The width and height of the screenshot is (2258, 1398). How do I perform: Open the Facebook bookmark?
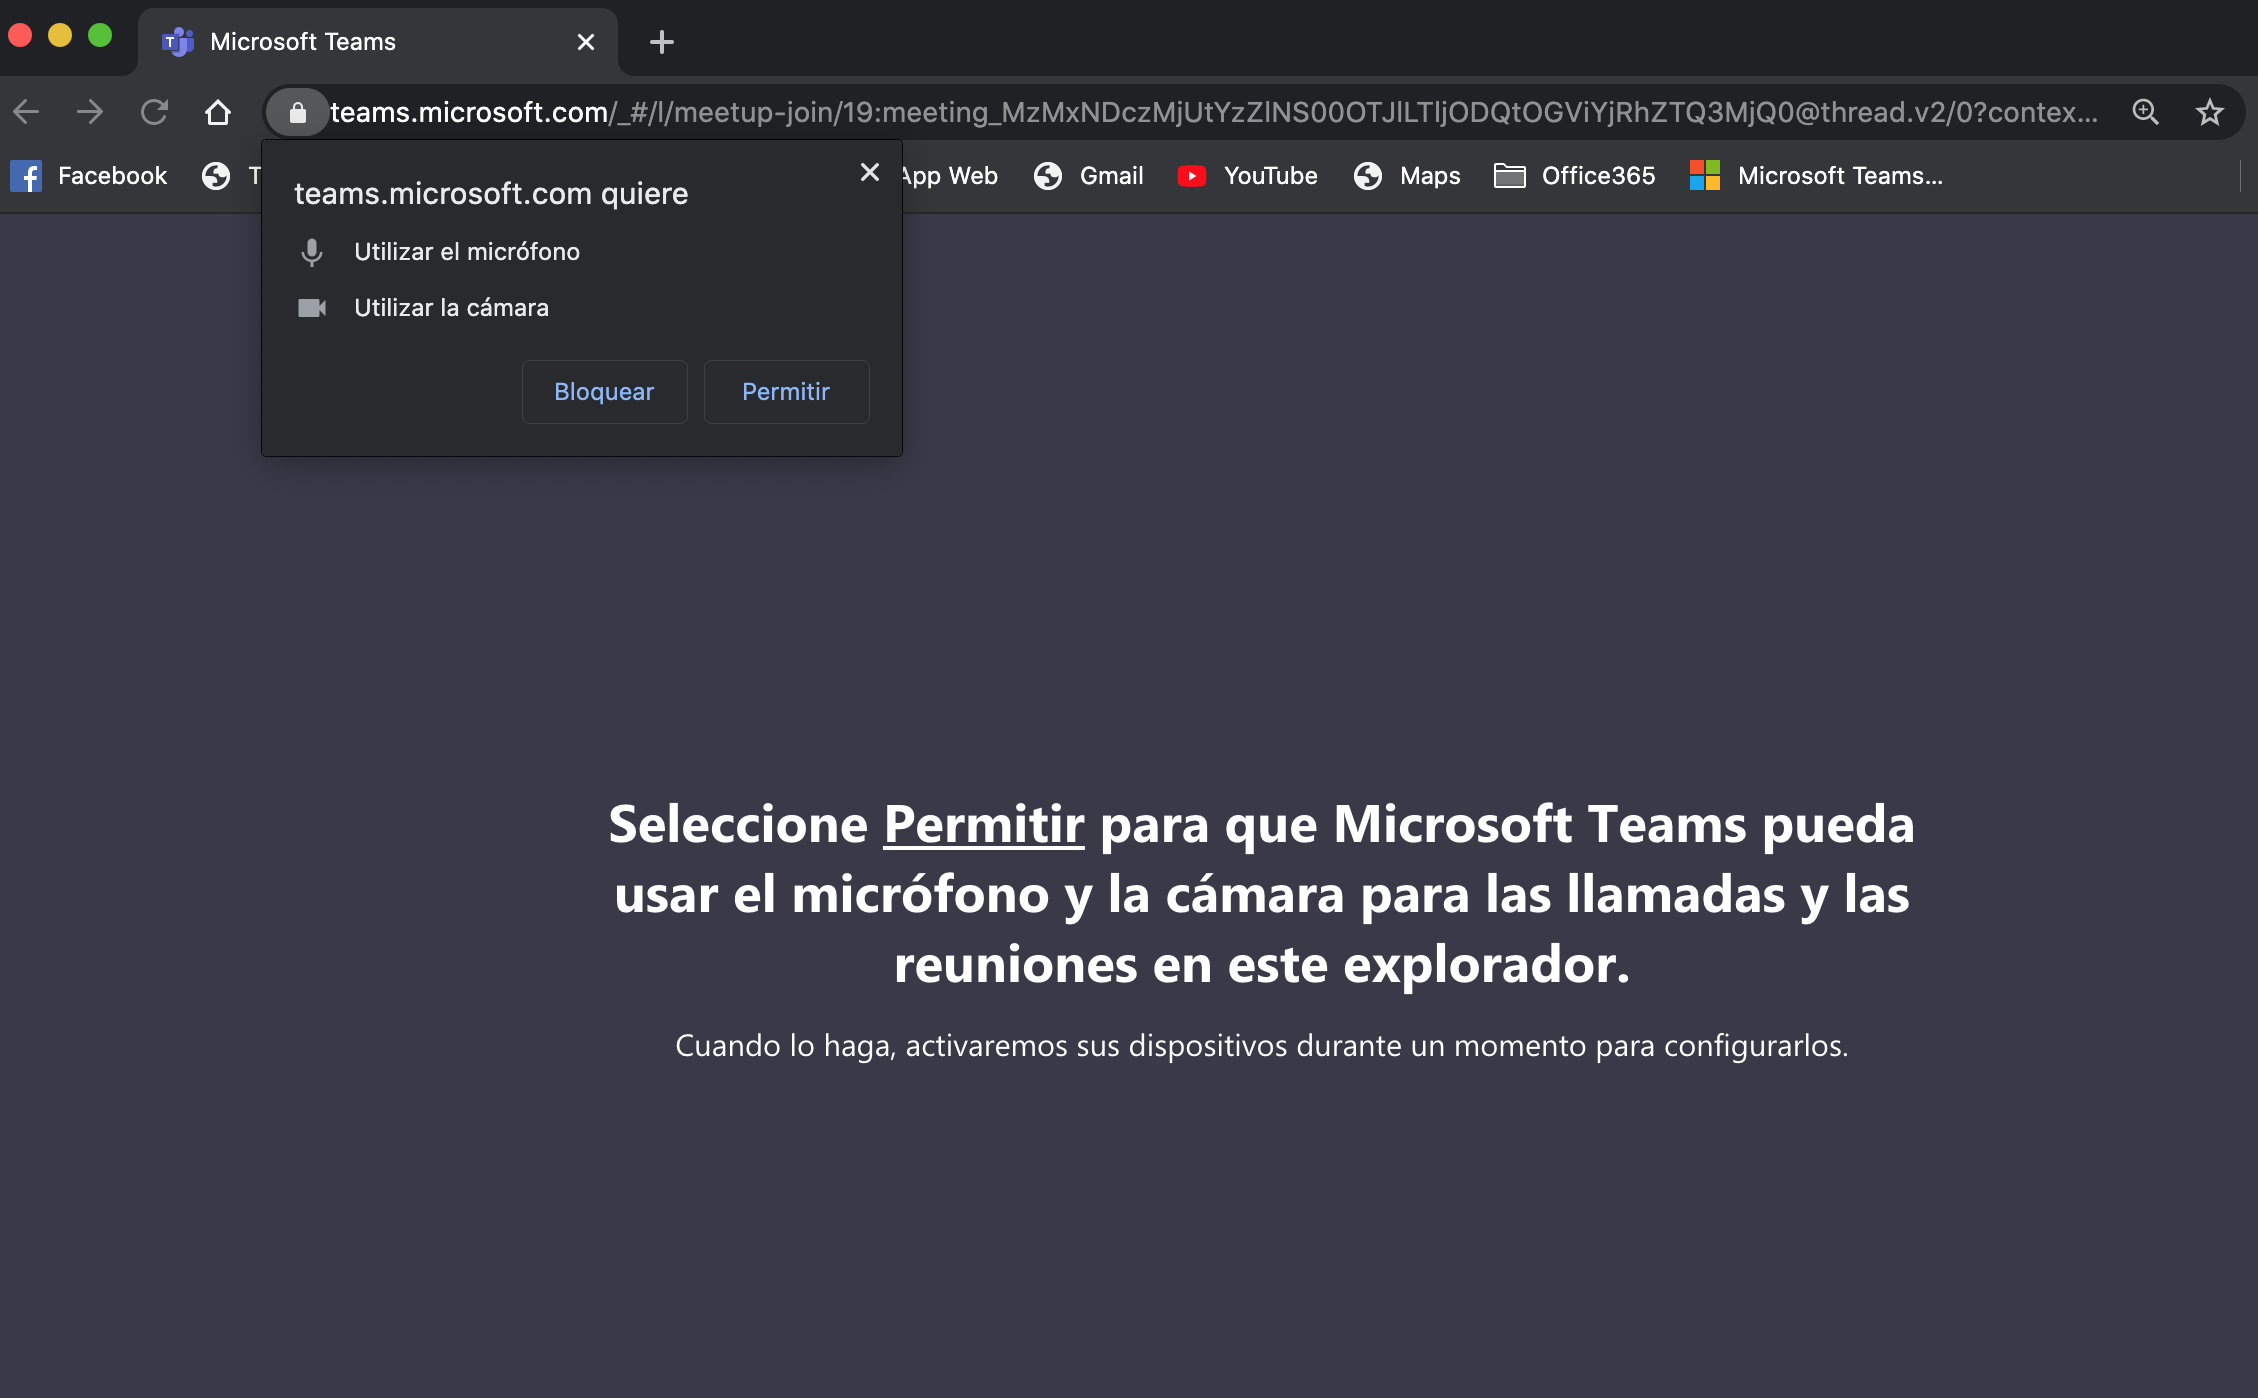click(89, 176)
